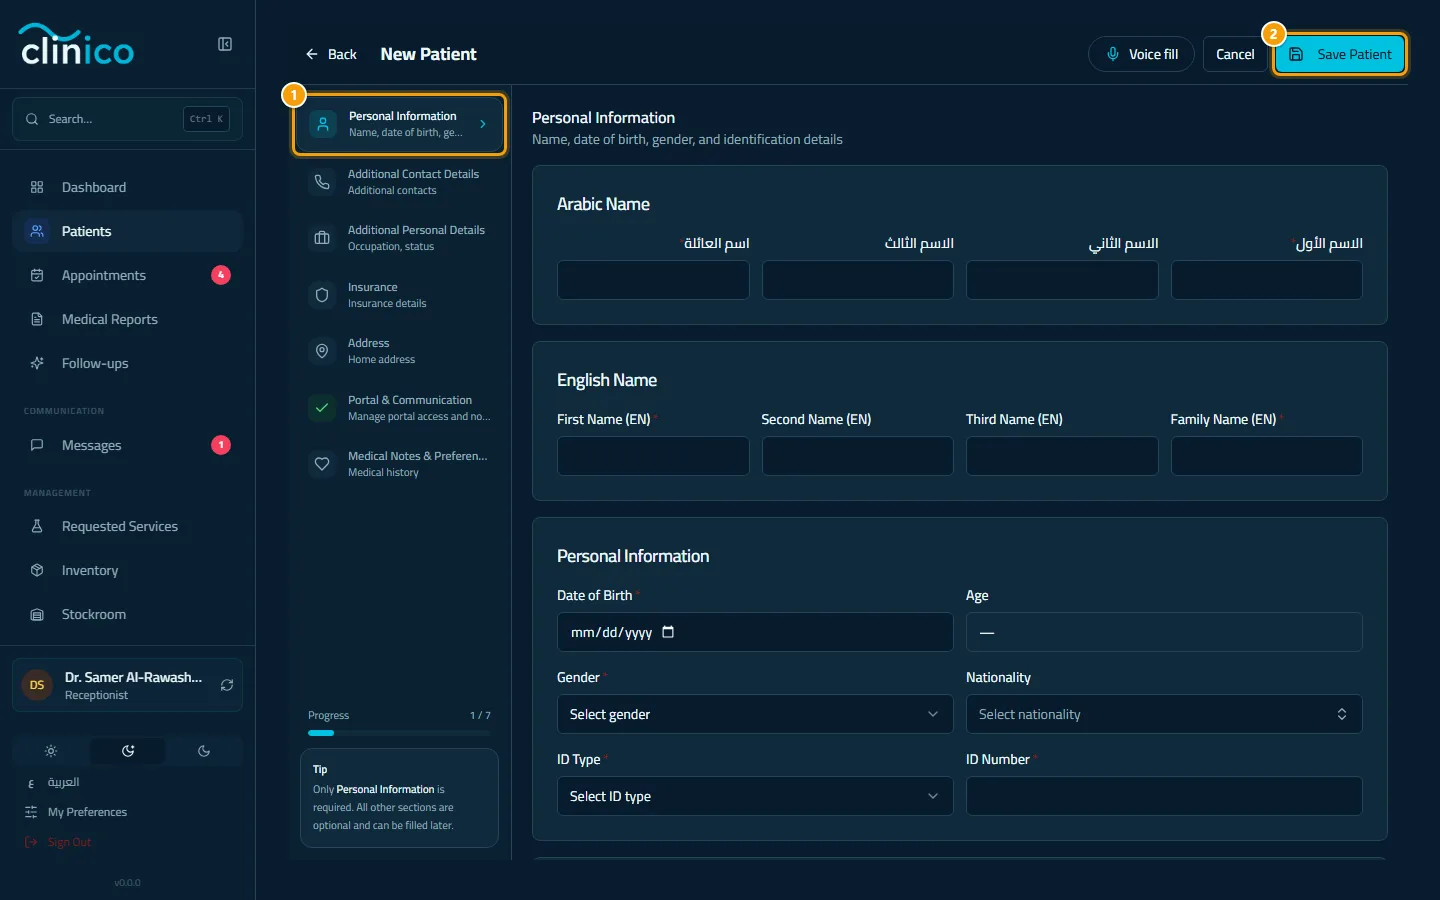Expand the Select gender dropdown

point(755,714)
